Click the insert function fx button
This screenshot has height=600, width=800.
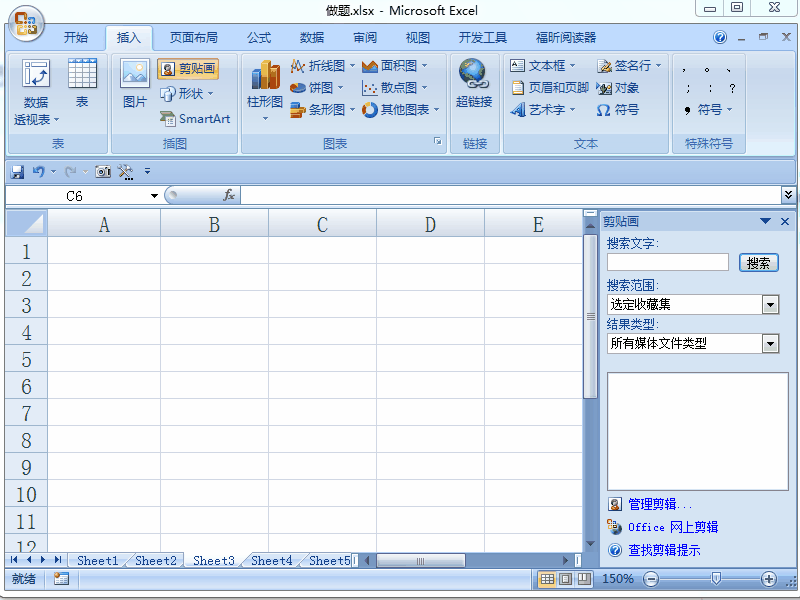click(x=229, y=195)
